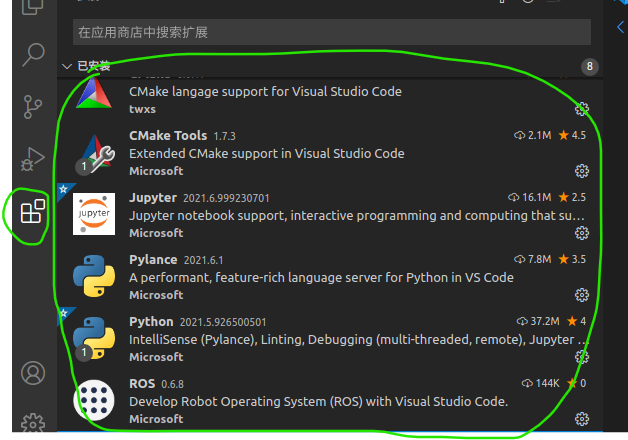This screenshot has height=440, width=628.
Task: Click the Pylance Python logo
Action: (94, 276)
